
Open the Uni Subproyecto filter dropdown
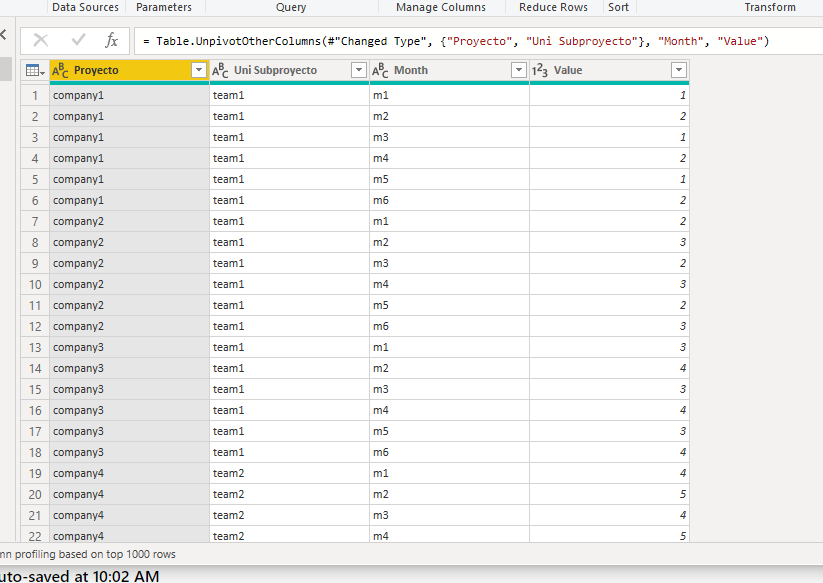click(x=358, y=70)
